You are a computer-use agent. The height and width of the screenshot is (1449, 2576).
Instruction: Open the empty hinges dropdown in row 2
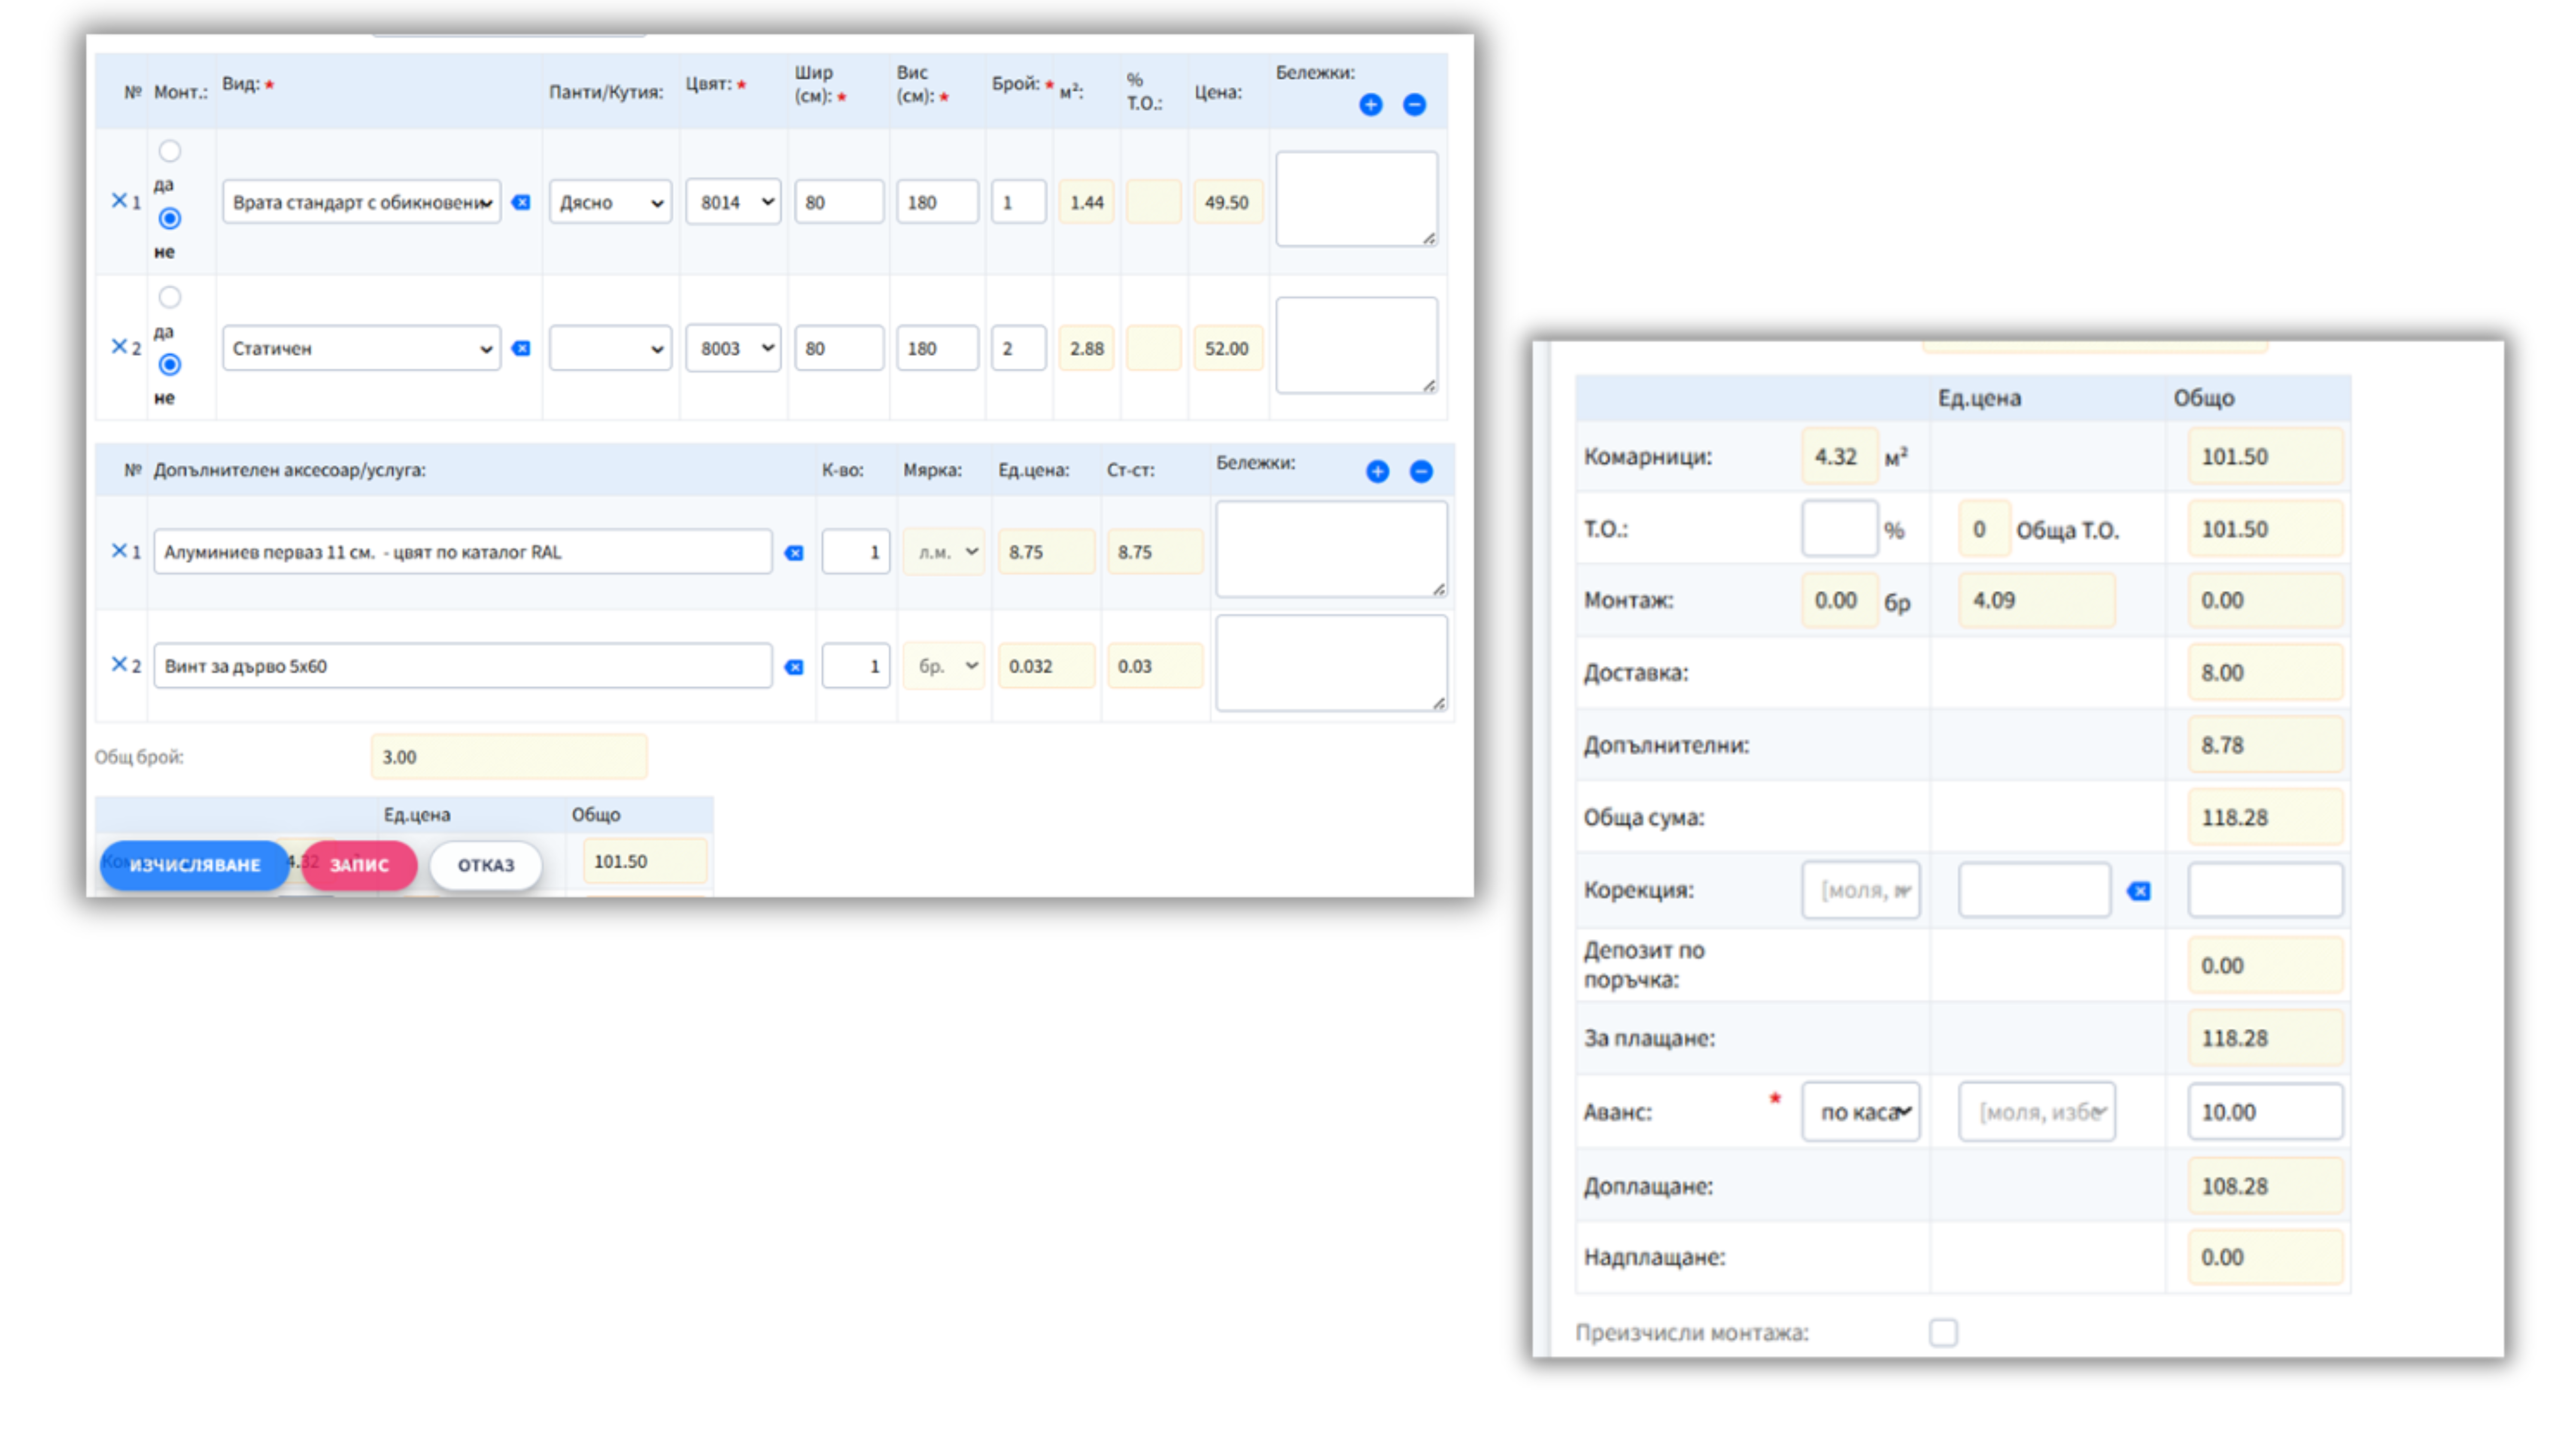(610, 348)
